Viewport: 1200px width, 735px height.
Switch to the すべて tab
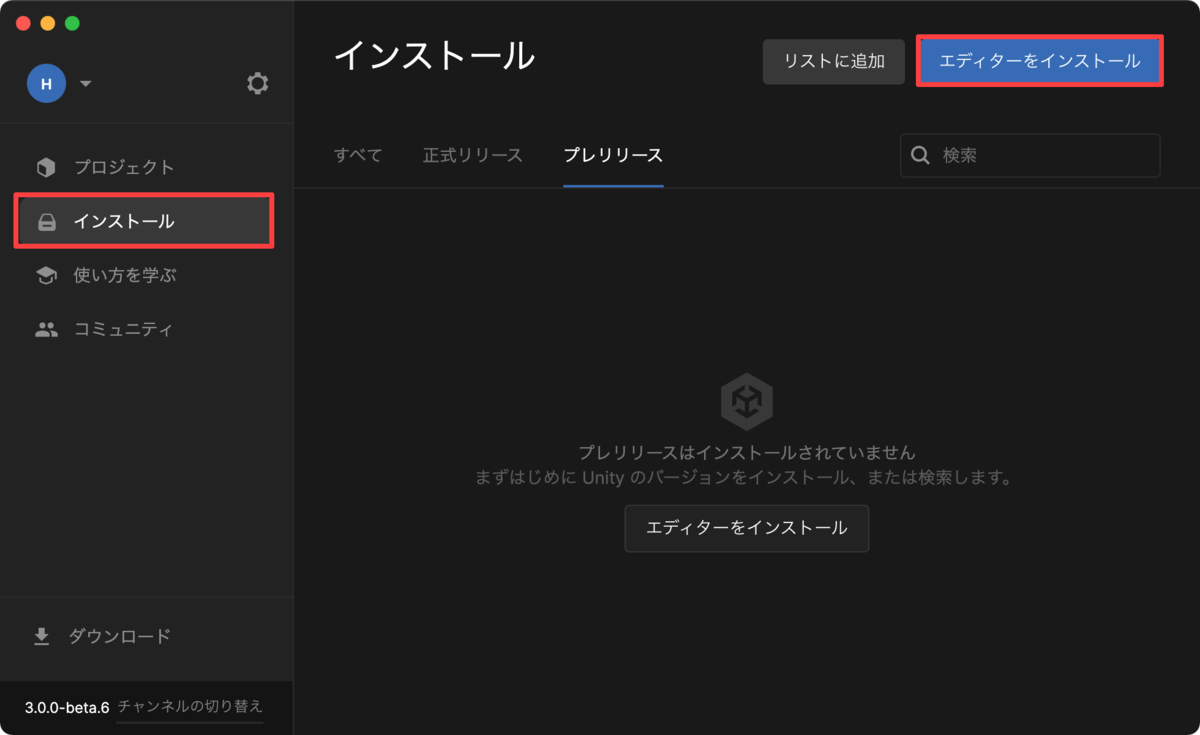click(357, 155)
